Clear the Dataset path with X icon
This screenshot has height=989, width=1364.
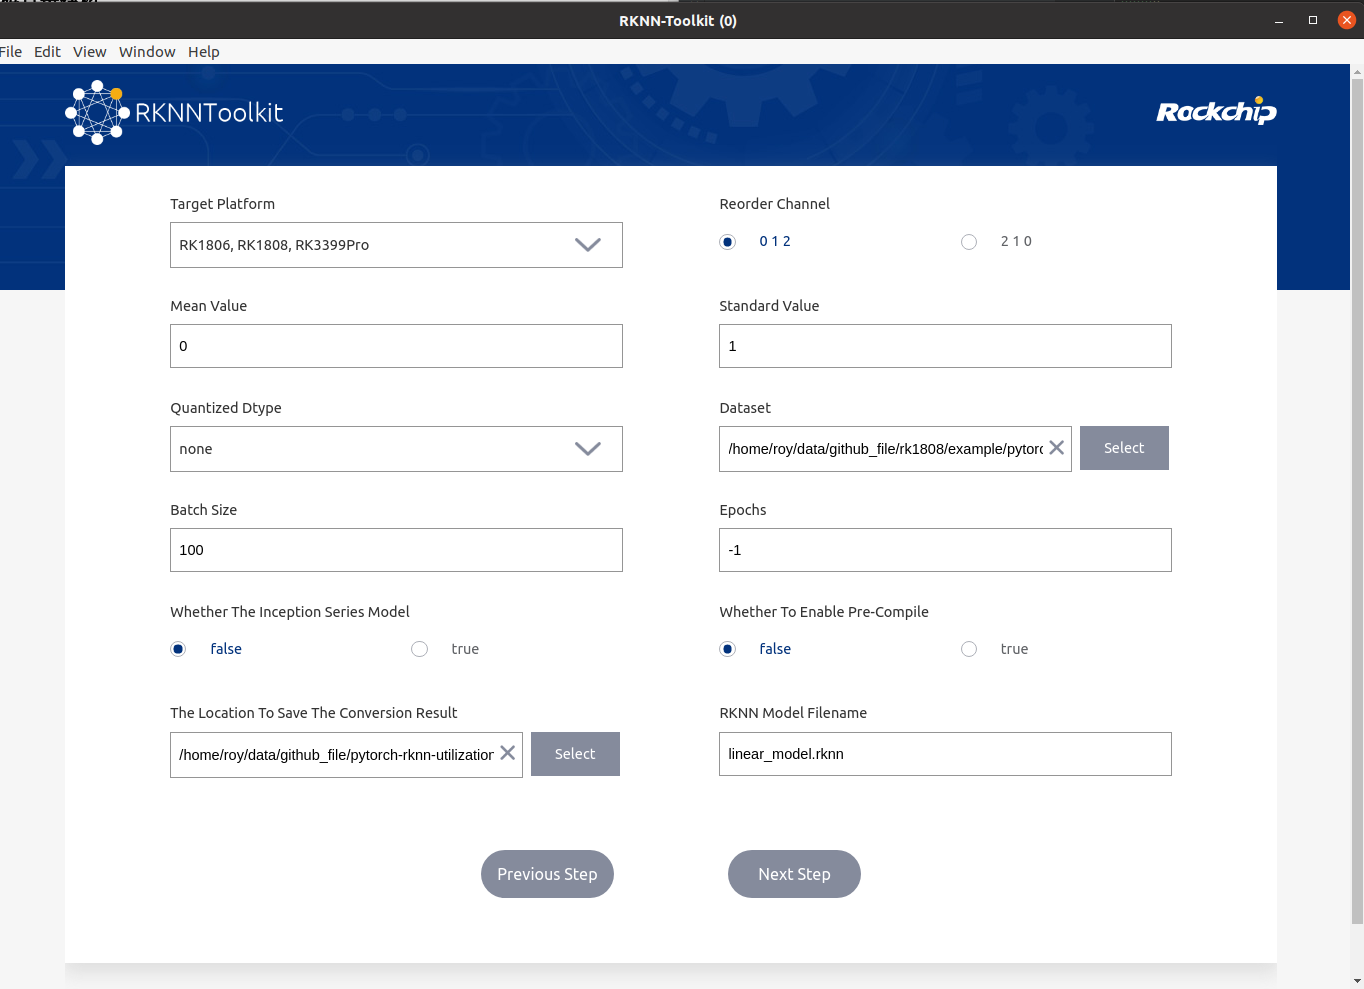pyautogui.click(x=1056, y=448)
